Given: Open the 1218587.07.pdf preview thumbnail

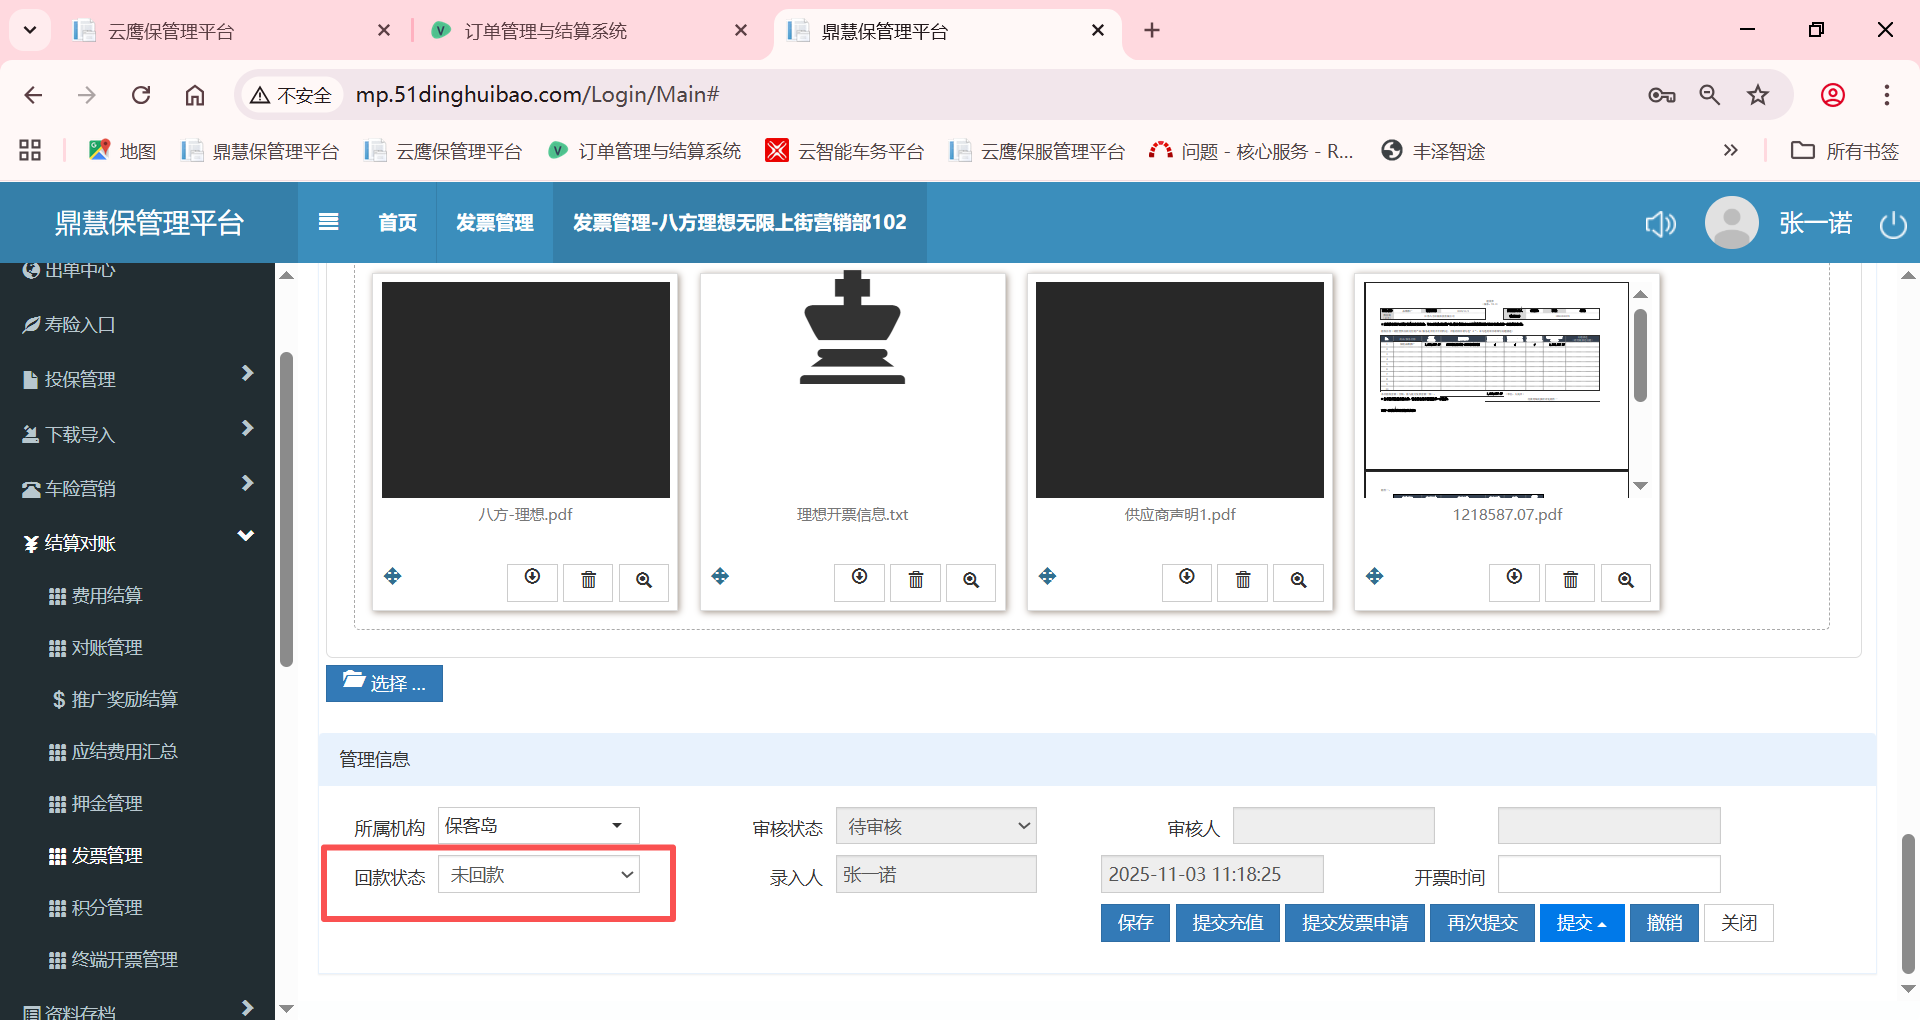Looking at the screenshot, I should click(1497, 390).
